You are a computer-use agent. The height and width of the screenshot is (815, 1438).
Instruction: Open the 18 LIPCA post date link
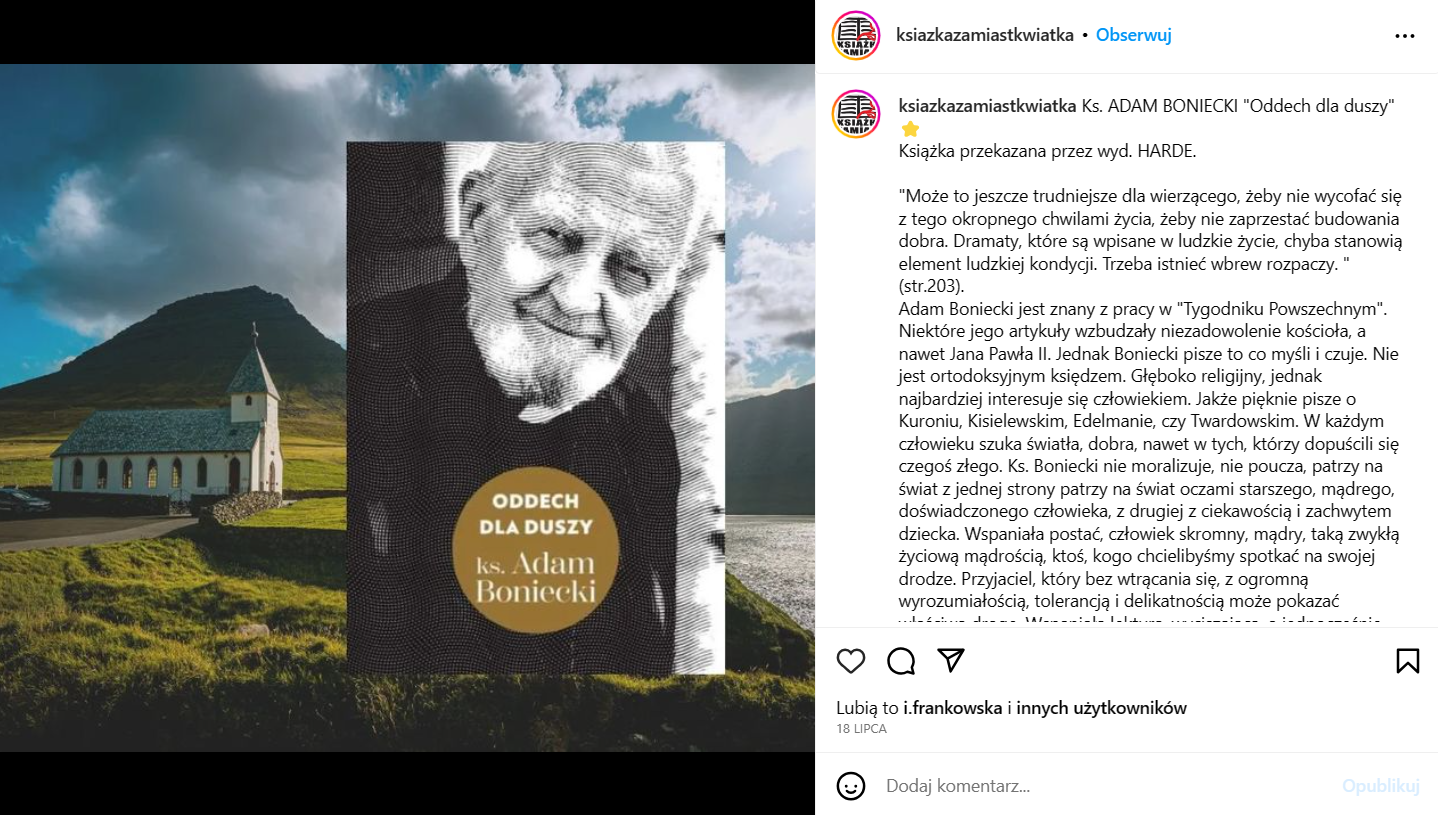[x=862, y=729]
